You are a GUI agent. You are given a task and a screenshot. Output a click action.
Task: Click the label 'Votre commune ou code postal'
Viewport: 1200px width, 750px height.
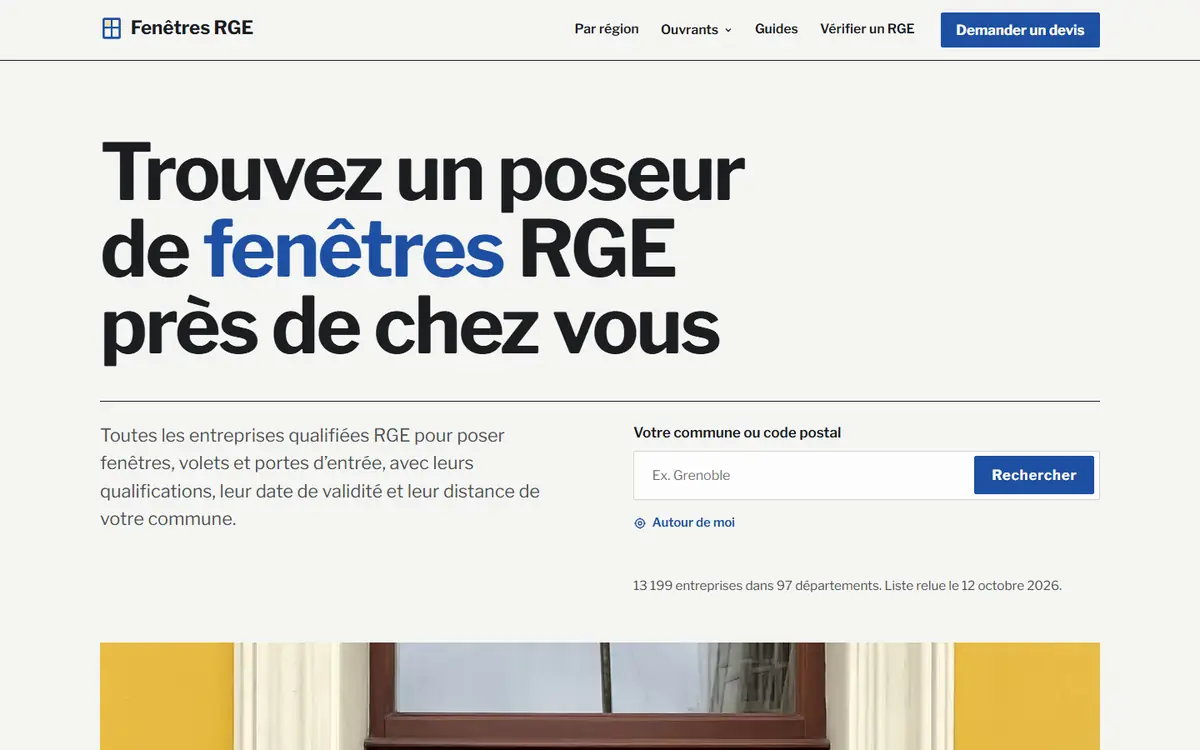(737, 433)
